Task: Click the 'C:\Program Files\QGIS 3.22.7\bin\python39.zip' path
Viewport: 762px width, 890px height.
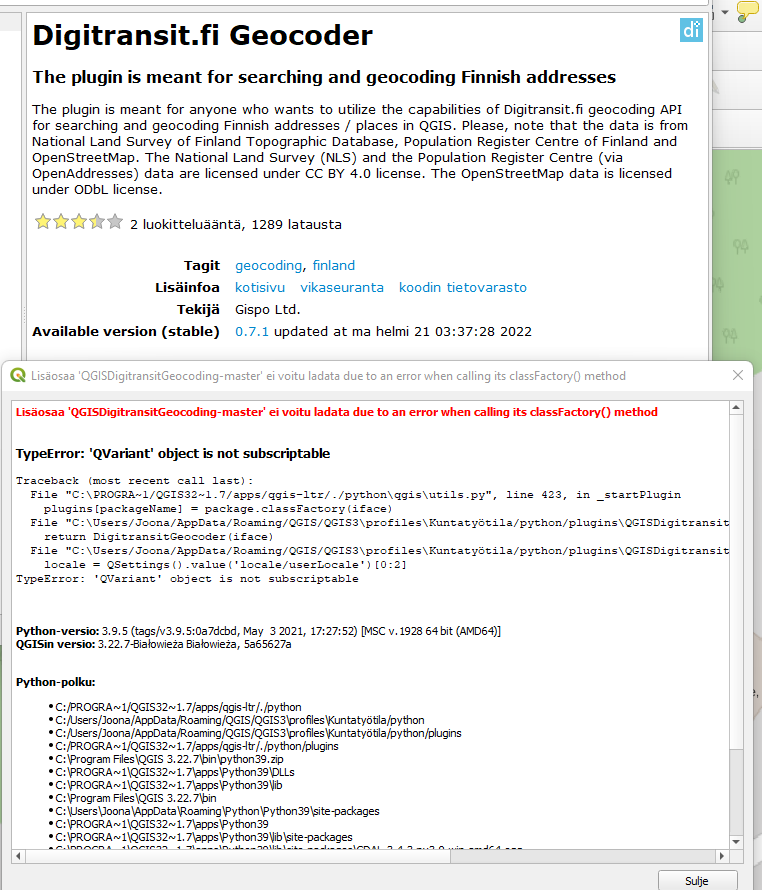Action: pyautogui.click(x=169, y=759)
